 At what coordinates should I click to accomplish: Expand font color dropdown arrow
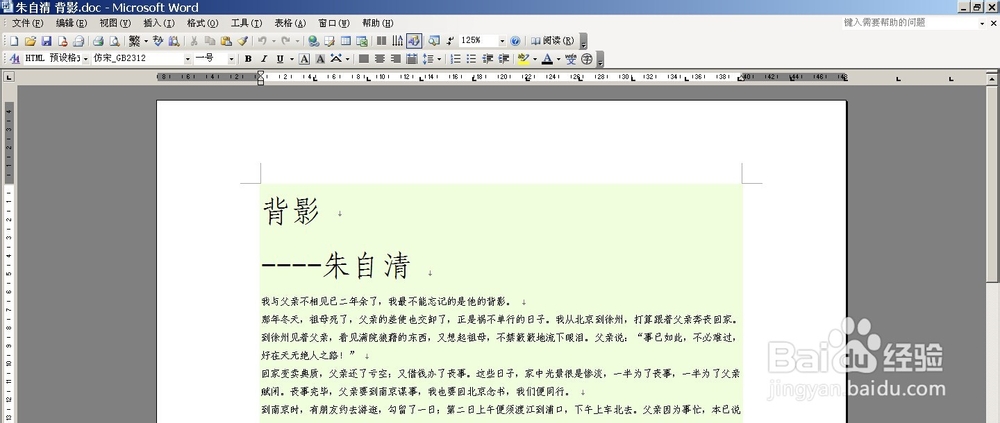559,59
